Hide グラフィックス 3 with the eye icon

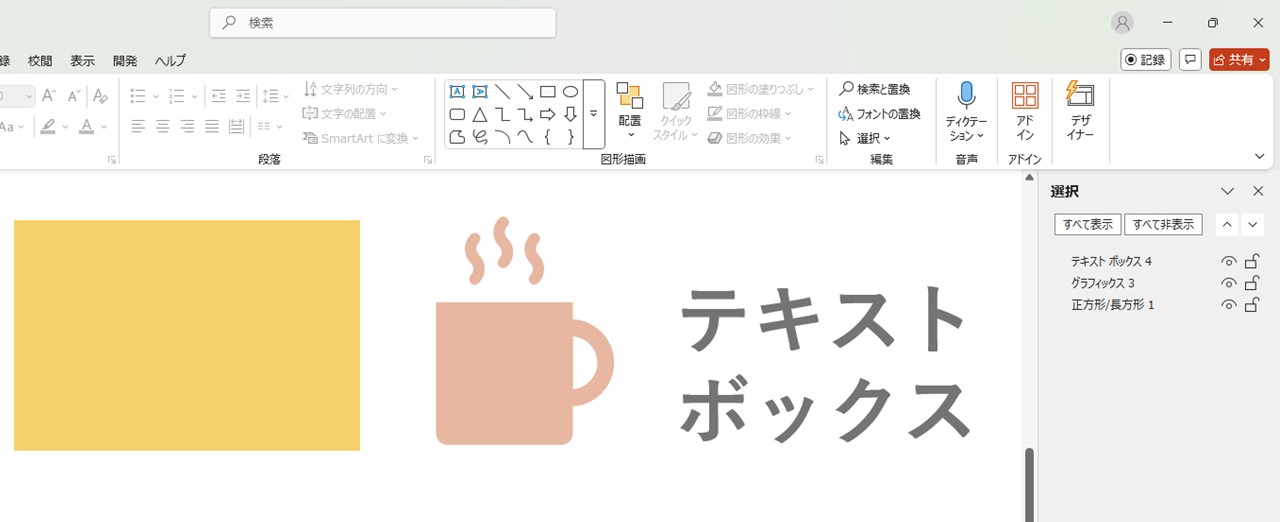pos(1229,283)
